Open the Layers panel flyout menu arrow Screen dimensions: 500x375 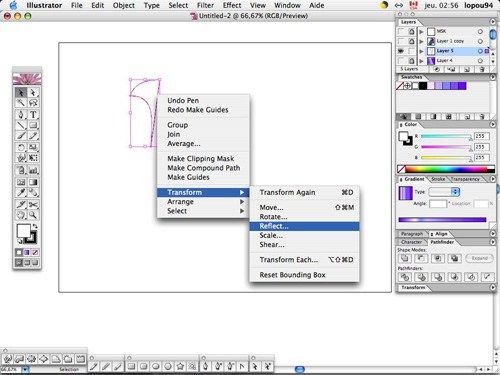tap(493, 21)
